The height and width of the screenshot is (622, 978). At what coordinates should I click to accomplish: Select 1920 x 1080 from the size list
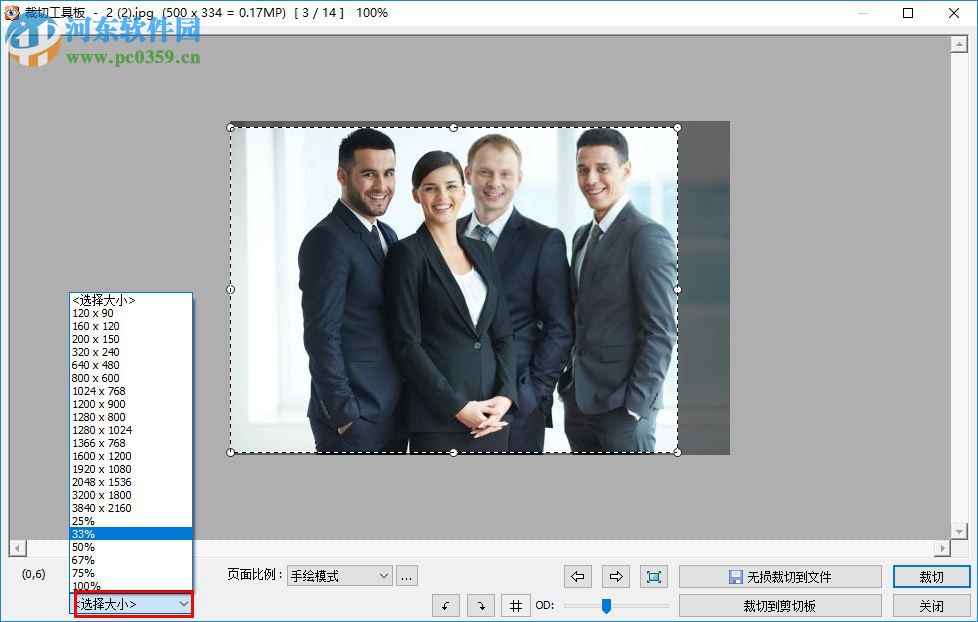tap(103, 469)
